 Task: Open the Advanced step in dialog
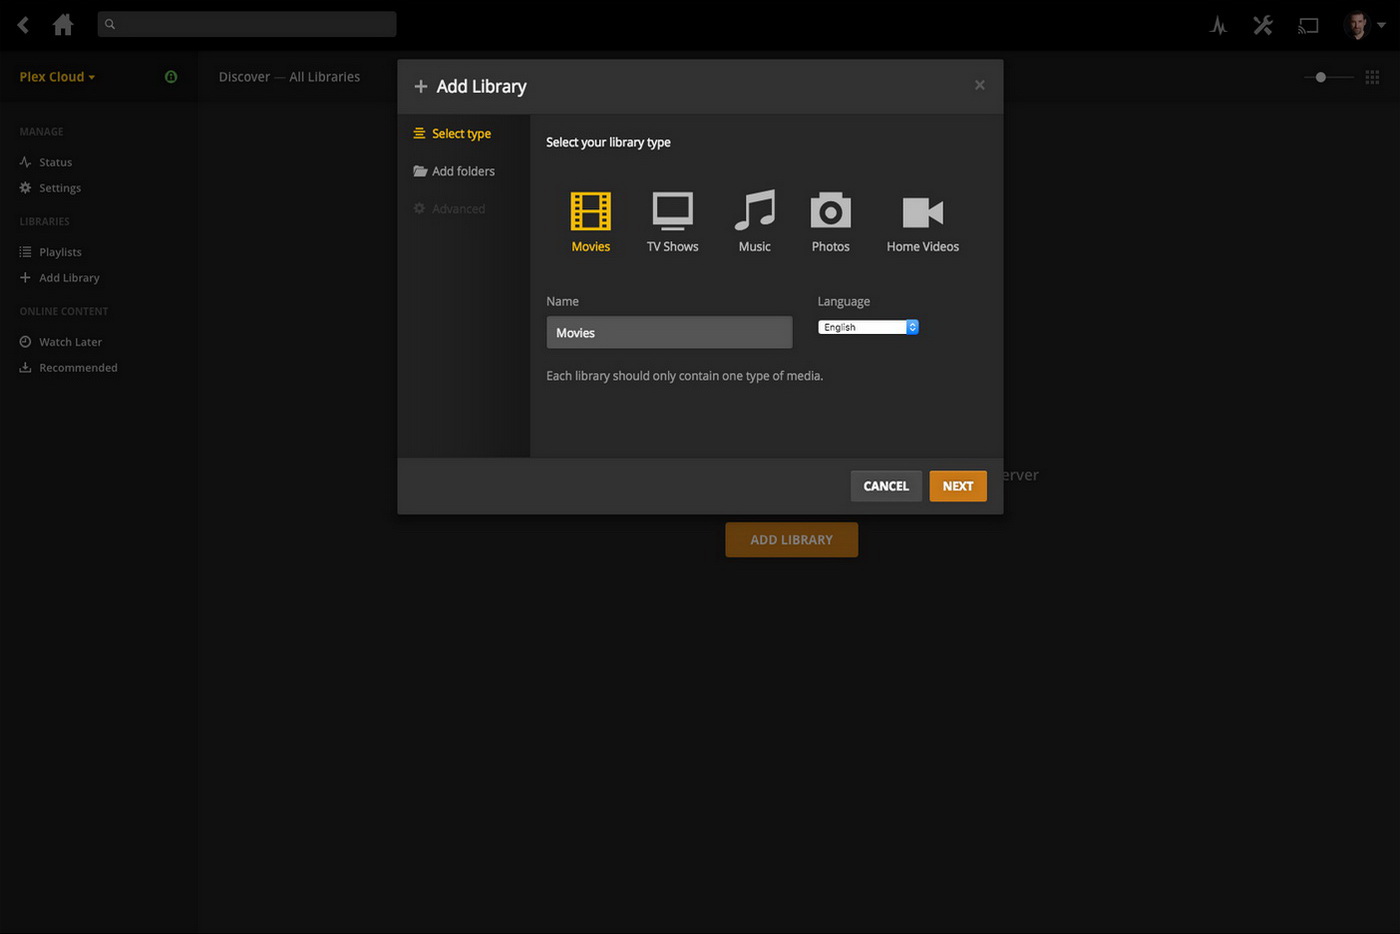click(x=449, y=209)
